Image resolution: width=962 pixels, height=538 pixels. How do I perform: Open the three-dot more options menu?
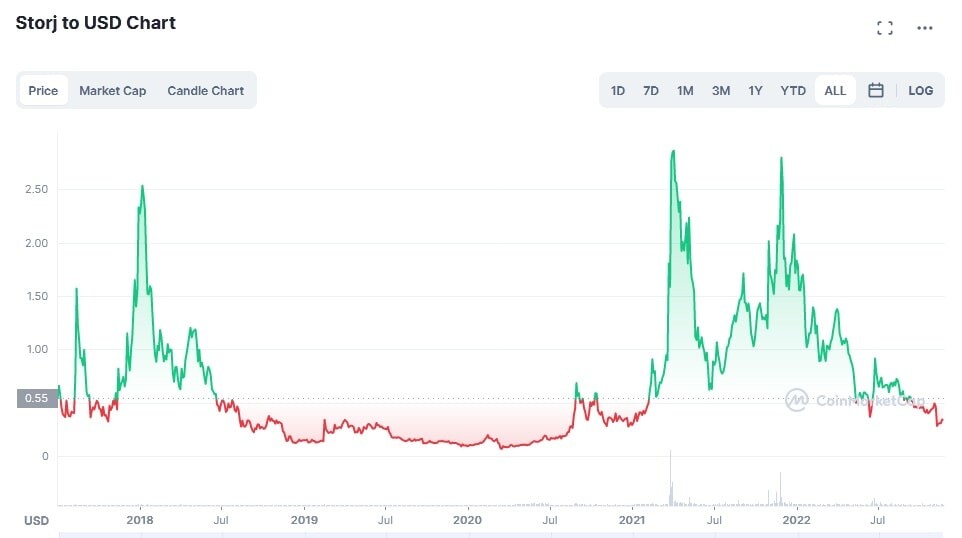click(925, 28)
